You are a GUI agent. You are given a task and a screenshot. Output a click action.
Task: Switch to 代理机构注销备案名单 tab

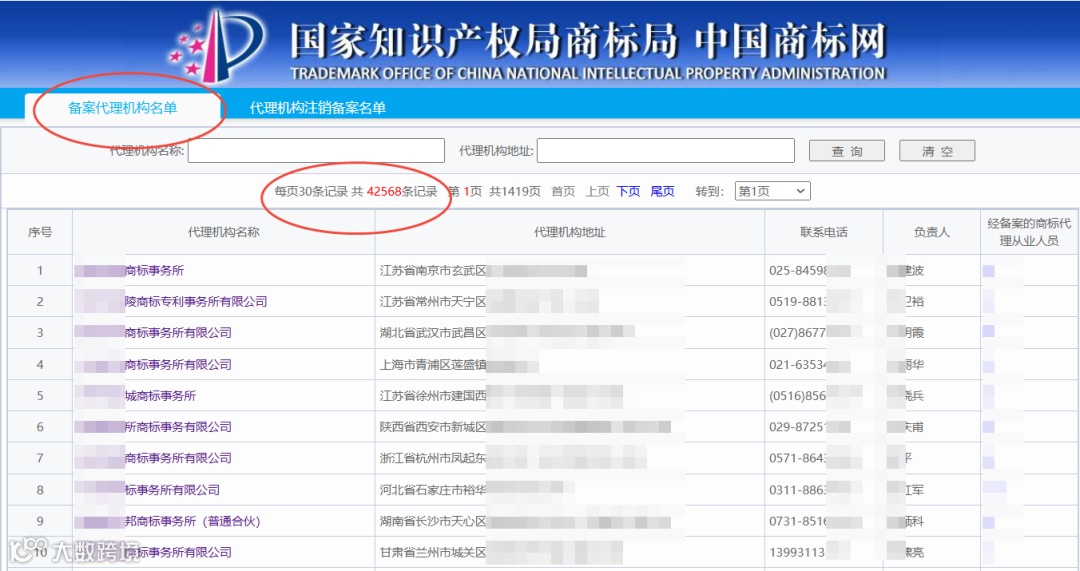[x=318, y=107]
